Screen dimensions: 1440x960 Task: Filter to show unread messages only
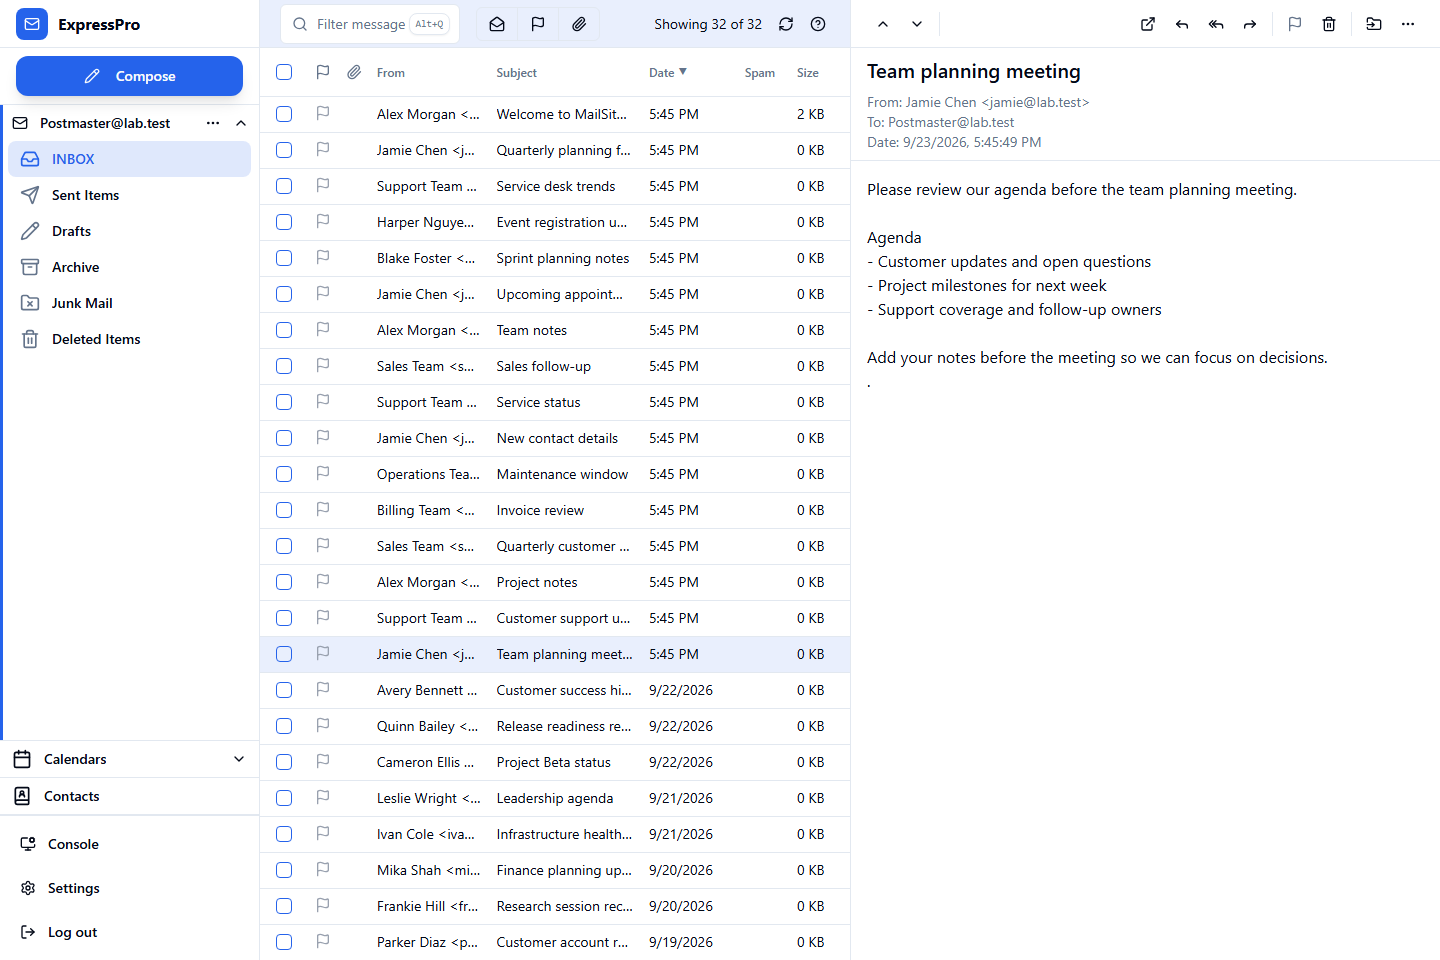[497, 24]
